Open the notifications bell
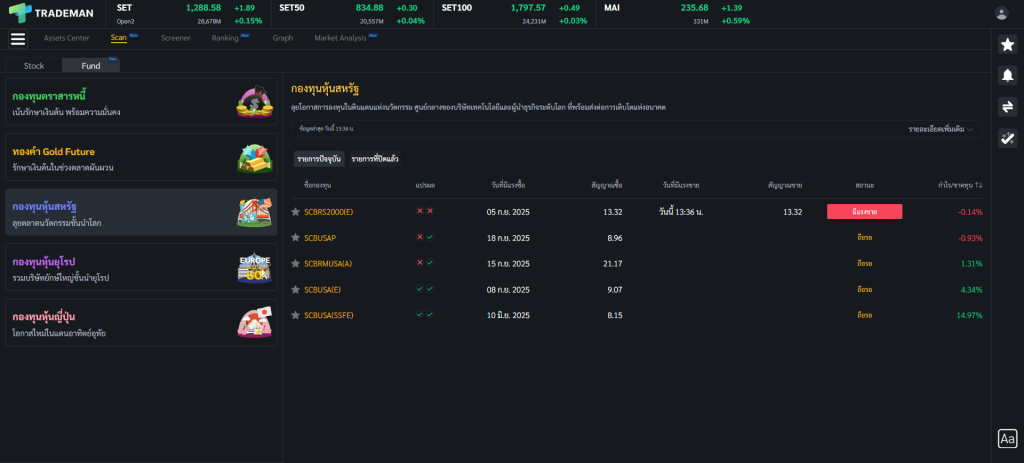Image resolution: width=1024 pixels, height=463 pixels. tap(1007, 75)
